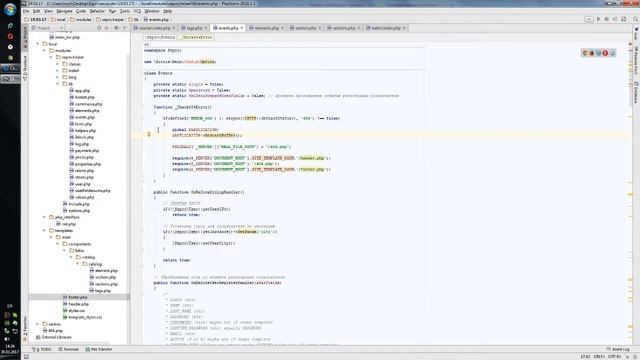
Task: Click the 'modules' breadcrumb in navigation bar
Action: point(81,20)
